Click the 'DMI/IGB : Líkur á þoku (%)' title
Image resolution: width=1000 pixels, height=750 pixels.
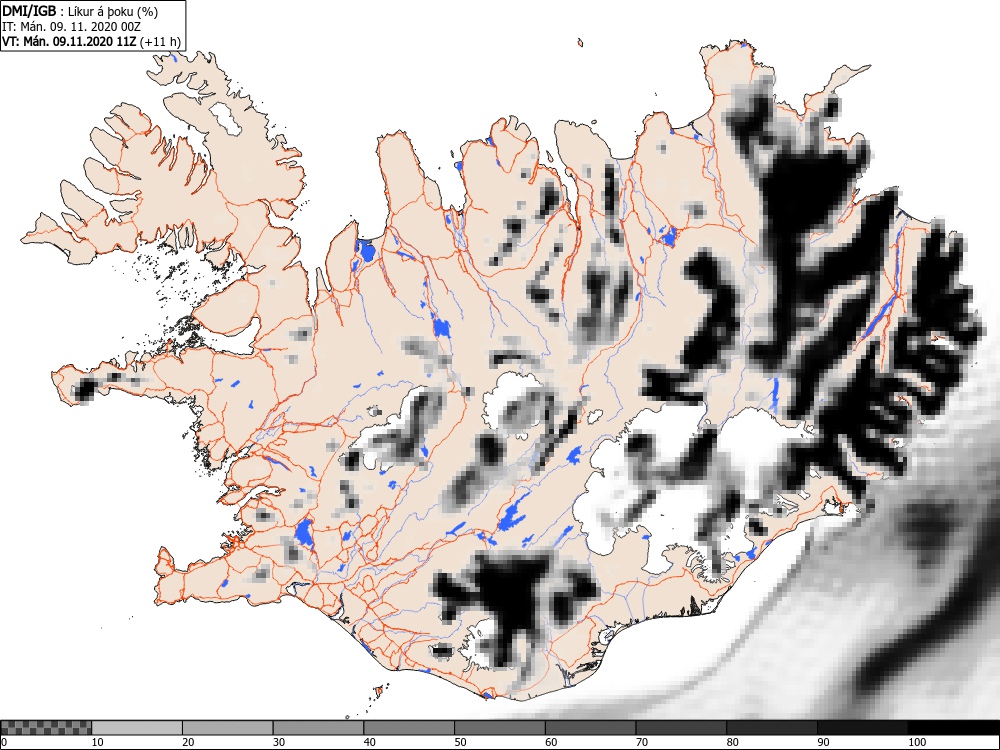point(80,11)
